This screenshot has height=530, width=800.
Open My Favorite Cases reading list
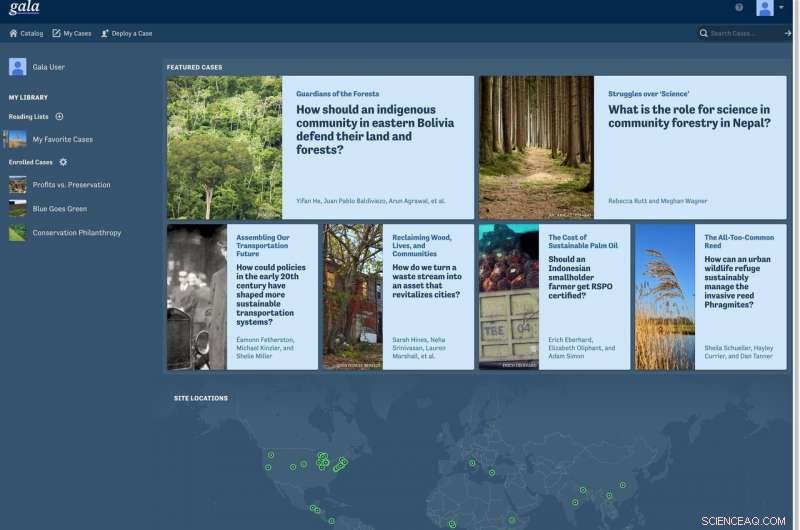(63, 139)
